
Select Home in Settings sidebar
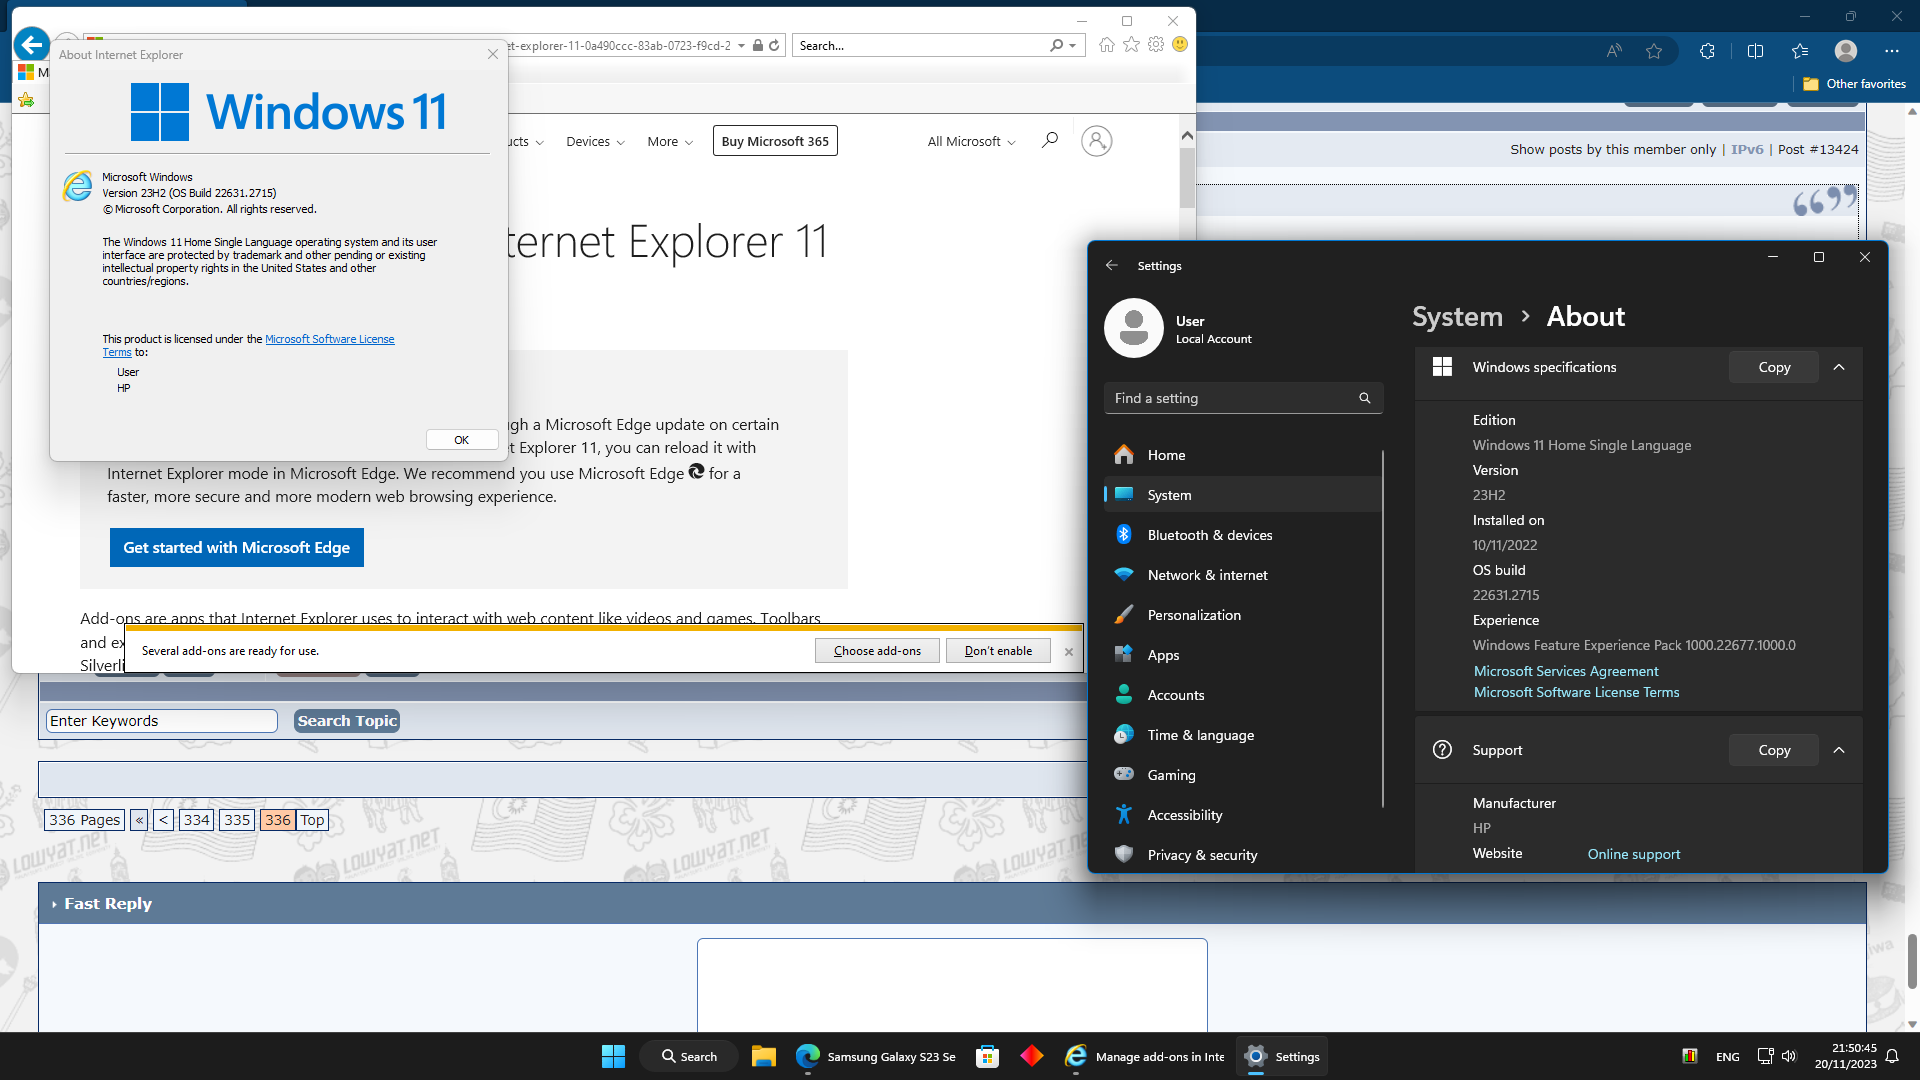click(x=1243, y=455)
